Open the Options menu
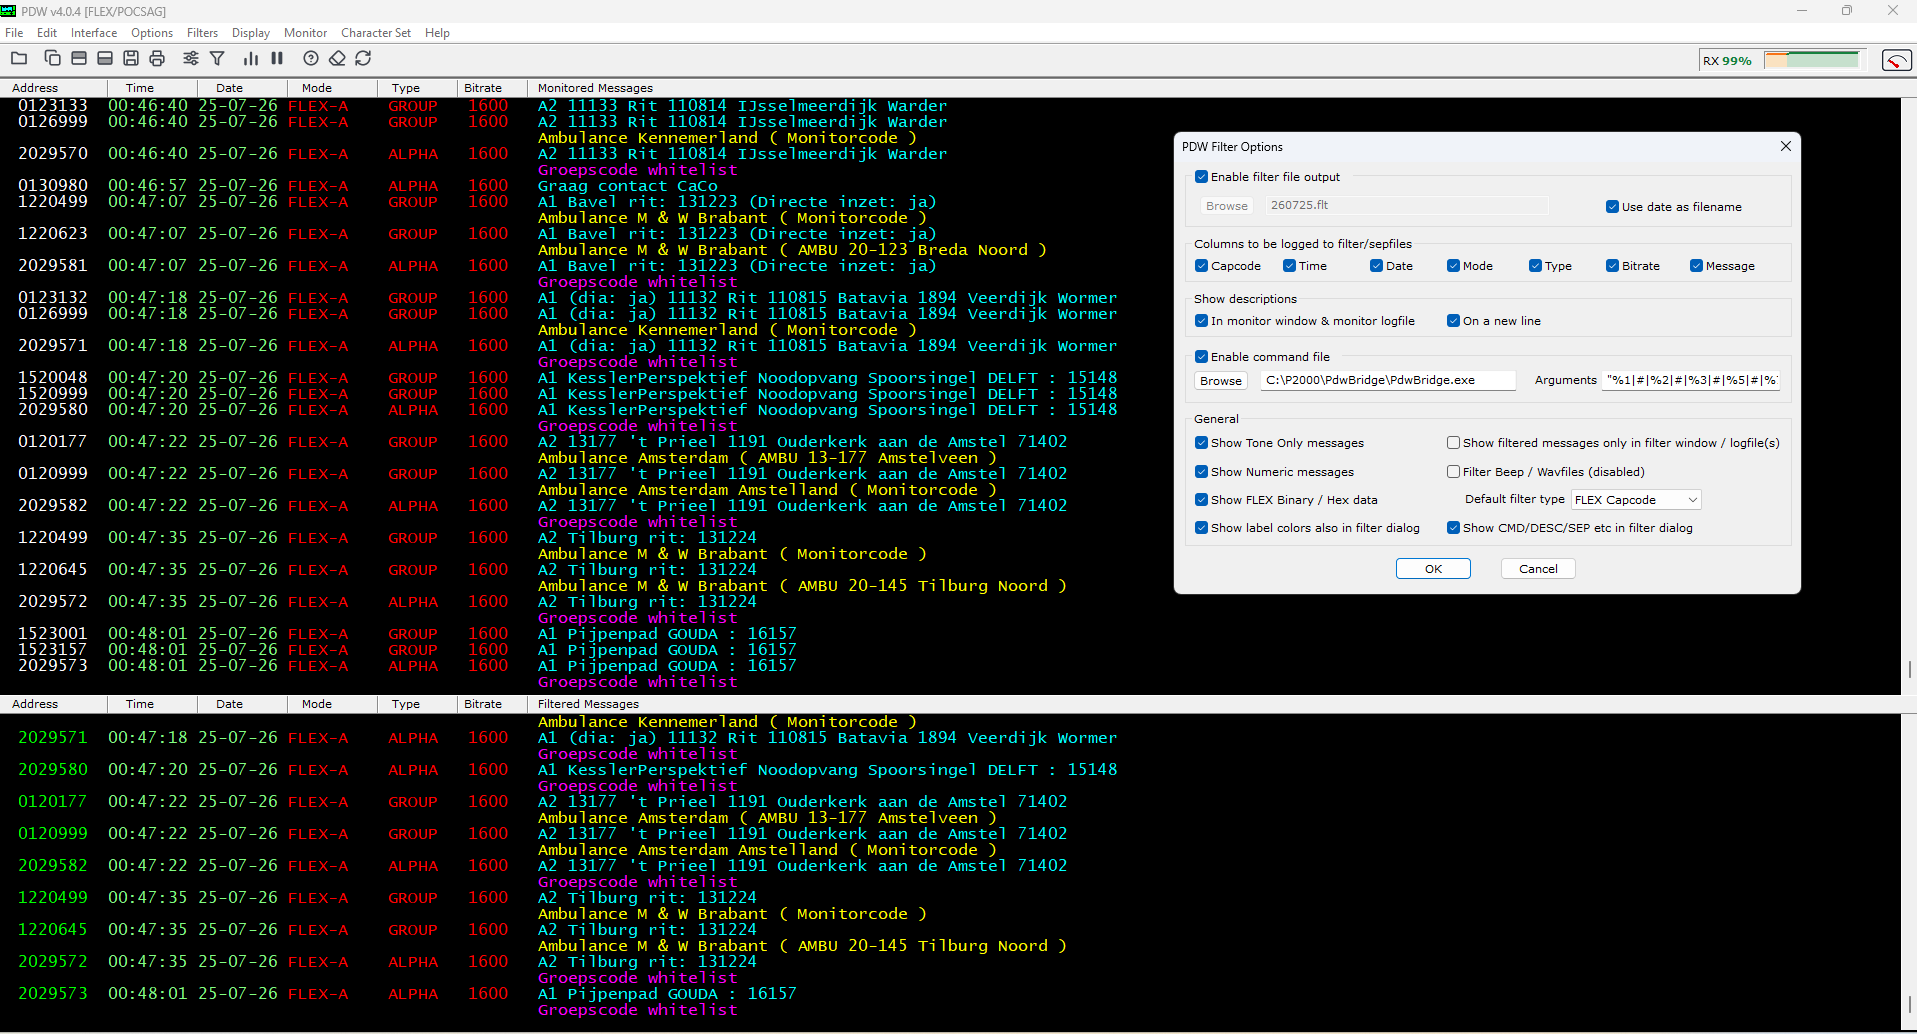 [152, 33]
